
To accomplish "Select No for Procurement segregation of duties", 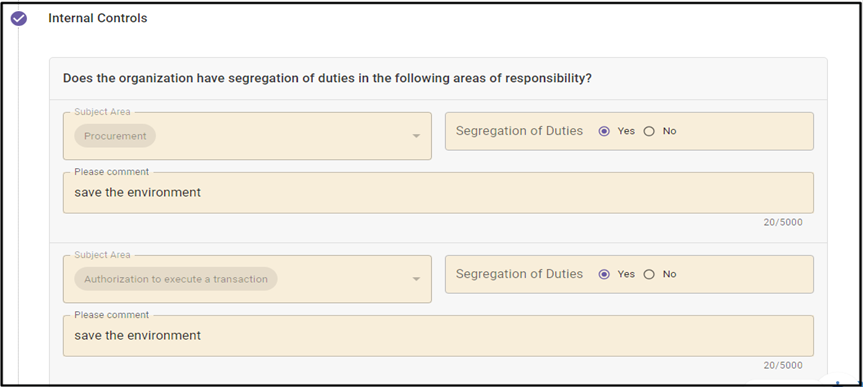I will (649, 131).
